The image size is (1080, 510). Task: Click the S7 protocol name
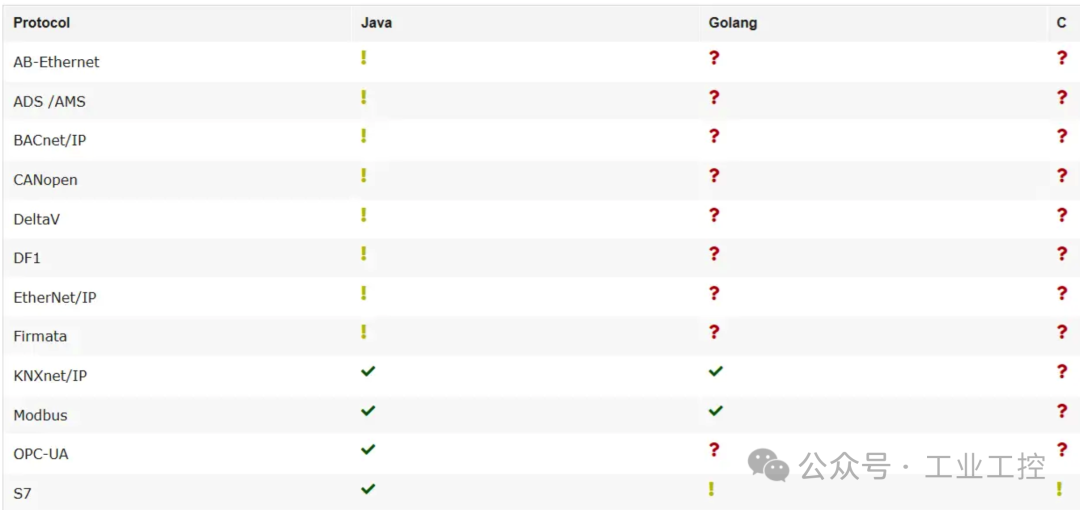point(22,494)
